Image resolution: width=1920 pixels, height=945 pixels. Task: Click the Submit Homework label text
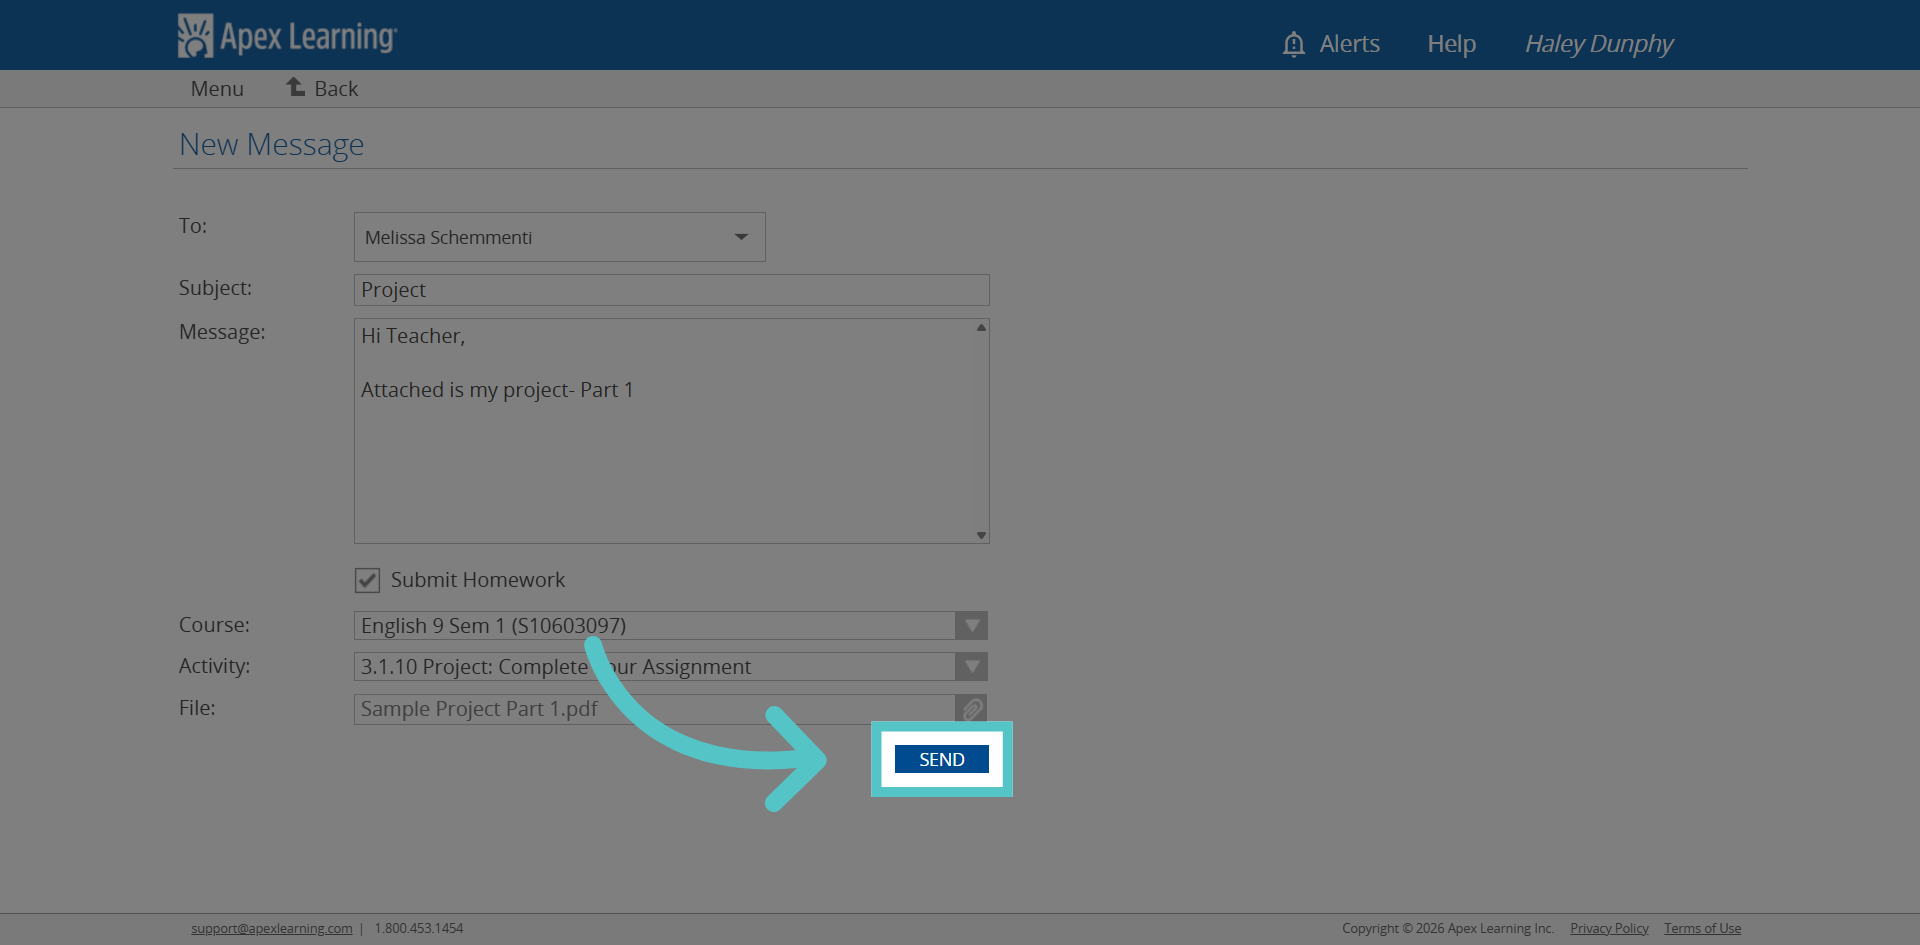pos(478,580)
